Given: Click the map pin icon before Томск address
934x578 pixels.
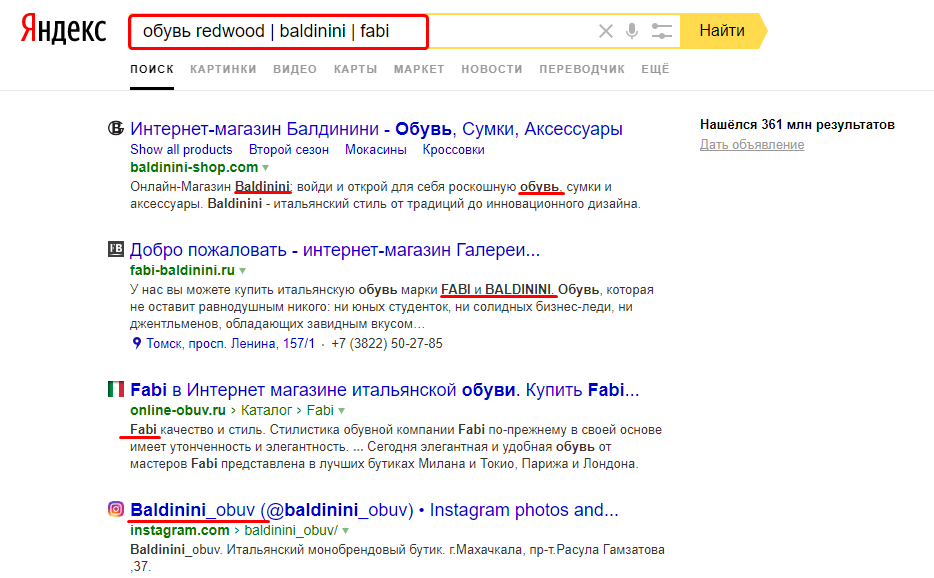Looking at the screenshot, I should [136, 343].
